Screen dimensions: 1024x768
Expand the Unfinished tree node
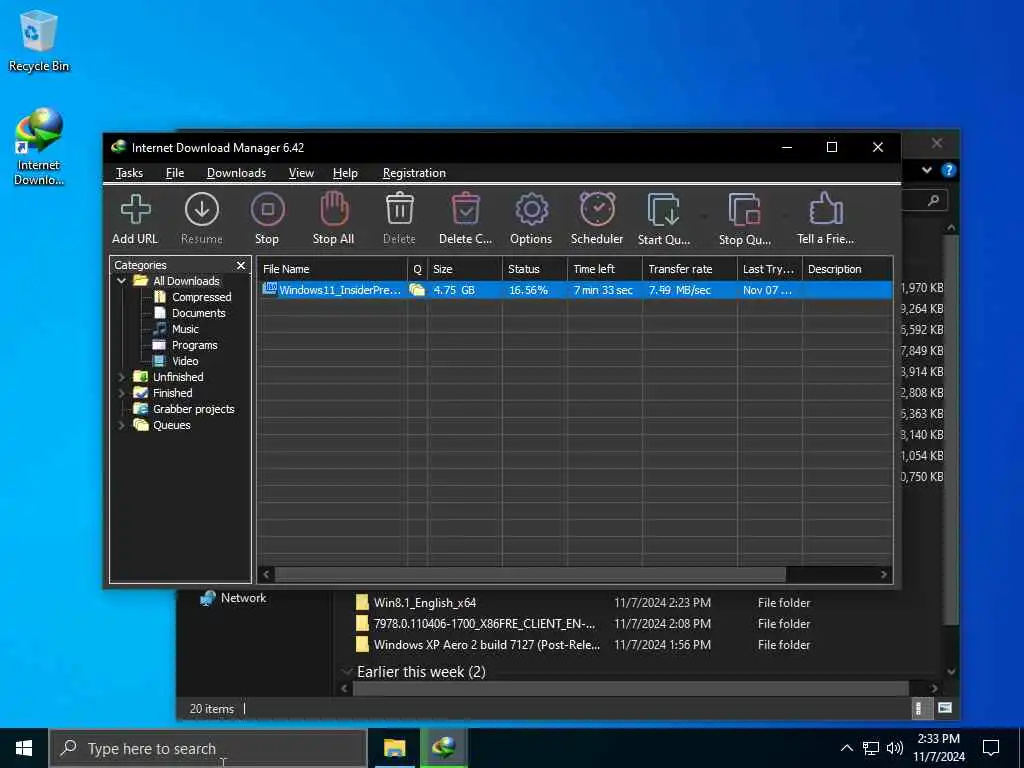click(121, 377)
